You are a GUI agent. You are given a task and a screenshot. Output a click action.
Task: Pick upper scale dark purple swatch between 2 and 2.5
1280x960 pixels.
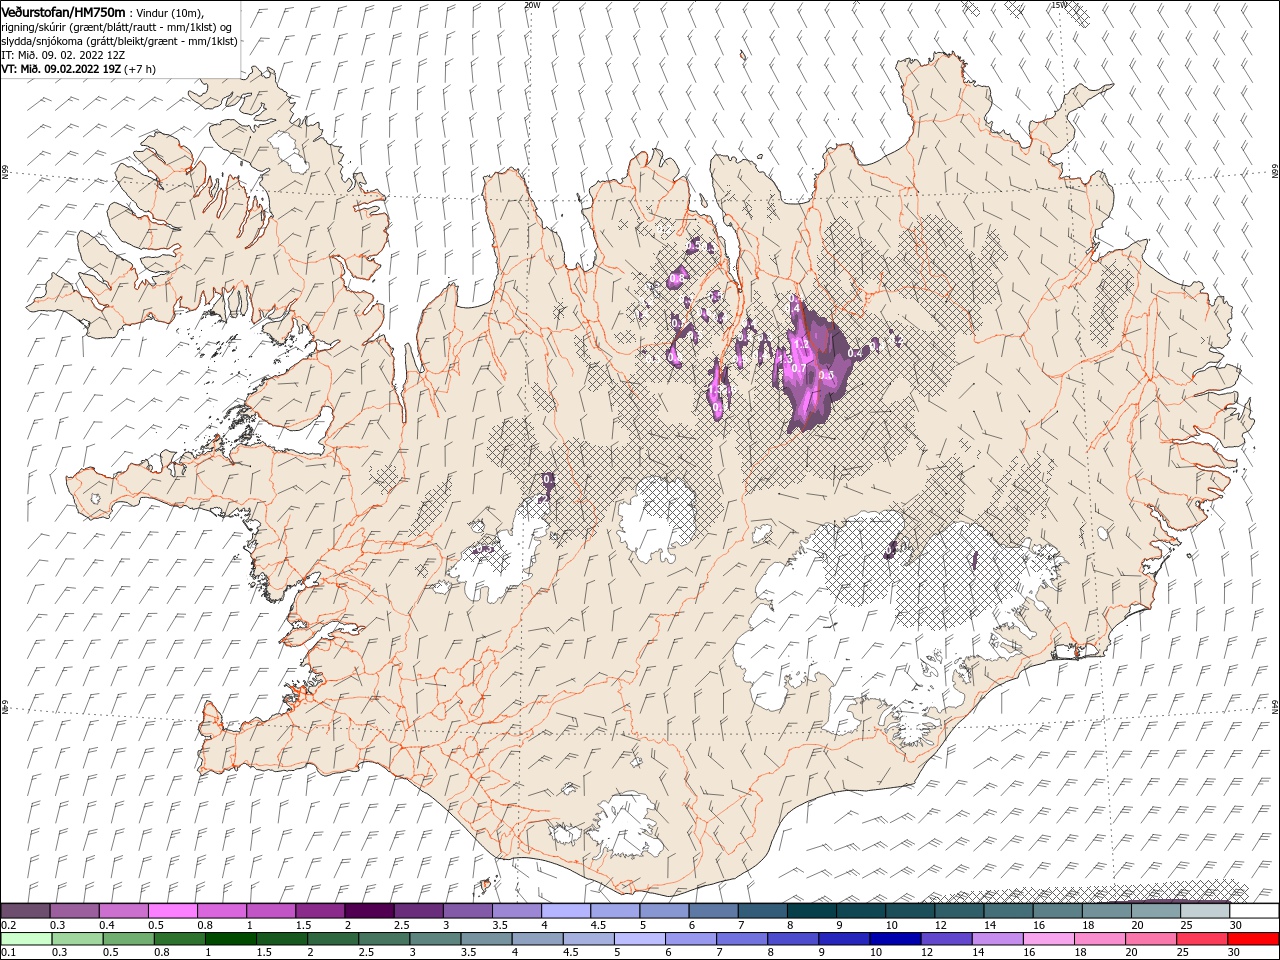(369, 911)
